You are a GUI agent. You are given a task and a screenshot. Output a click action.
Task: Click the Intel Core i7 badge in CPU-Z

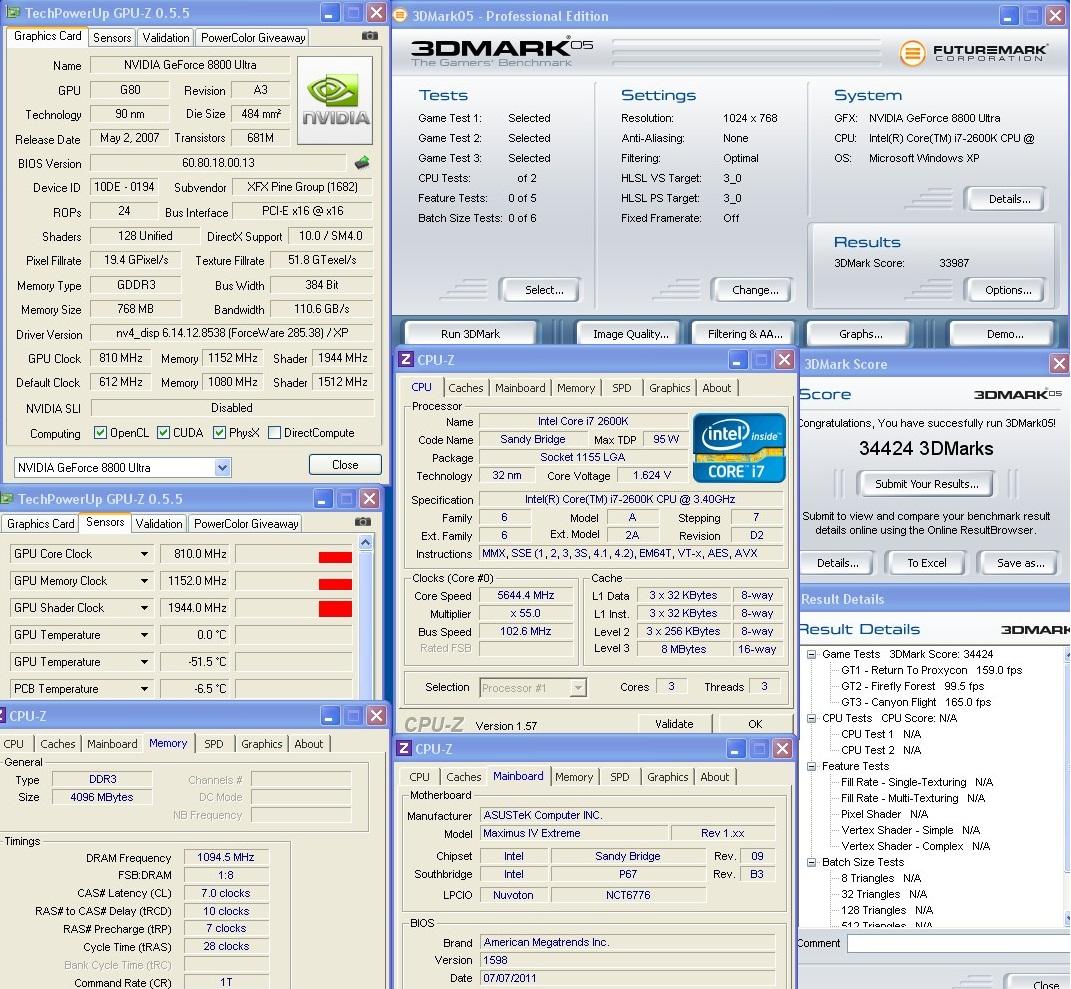tap(739, 448)
